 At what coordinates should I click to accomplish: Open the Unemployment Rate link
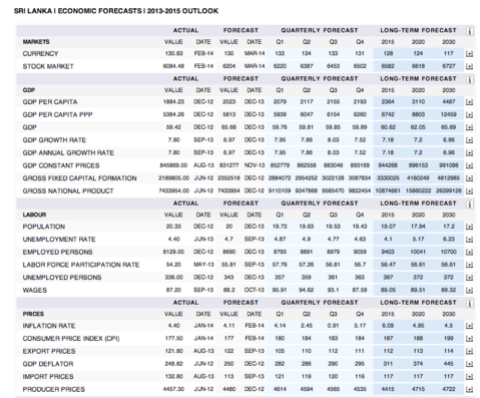pos(59,239)
